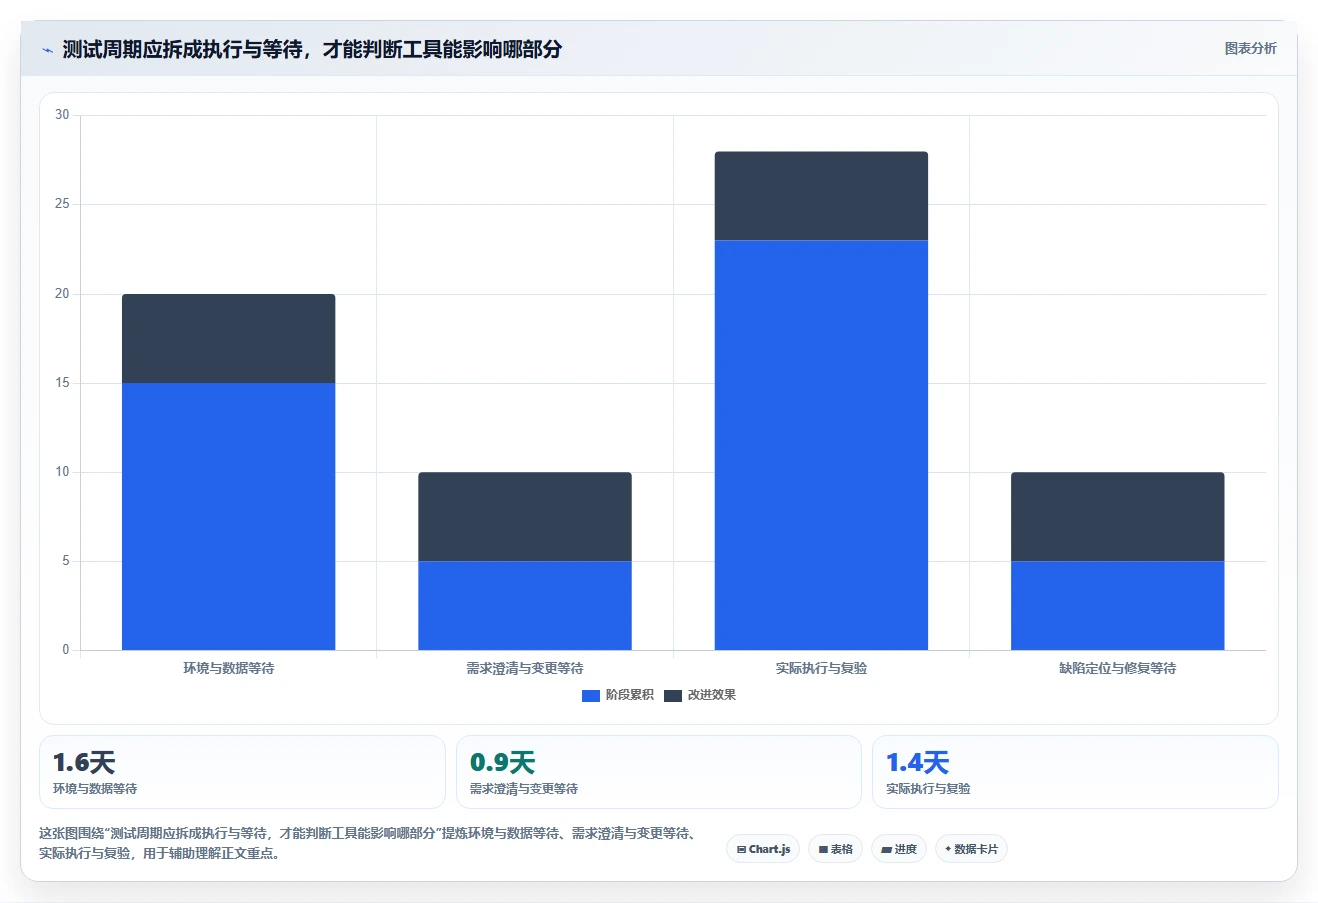Toggle the 改进效果 legend item
The height and width of the screenshot is (903, 1318).
coord(699,695)
